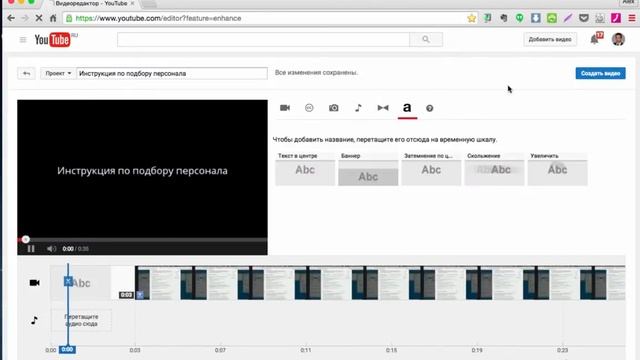Go to browser home page
This screenshot has width=640, height=360.
53,18
